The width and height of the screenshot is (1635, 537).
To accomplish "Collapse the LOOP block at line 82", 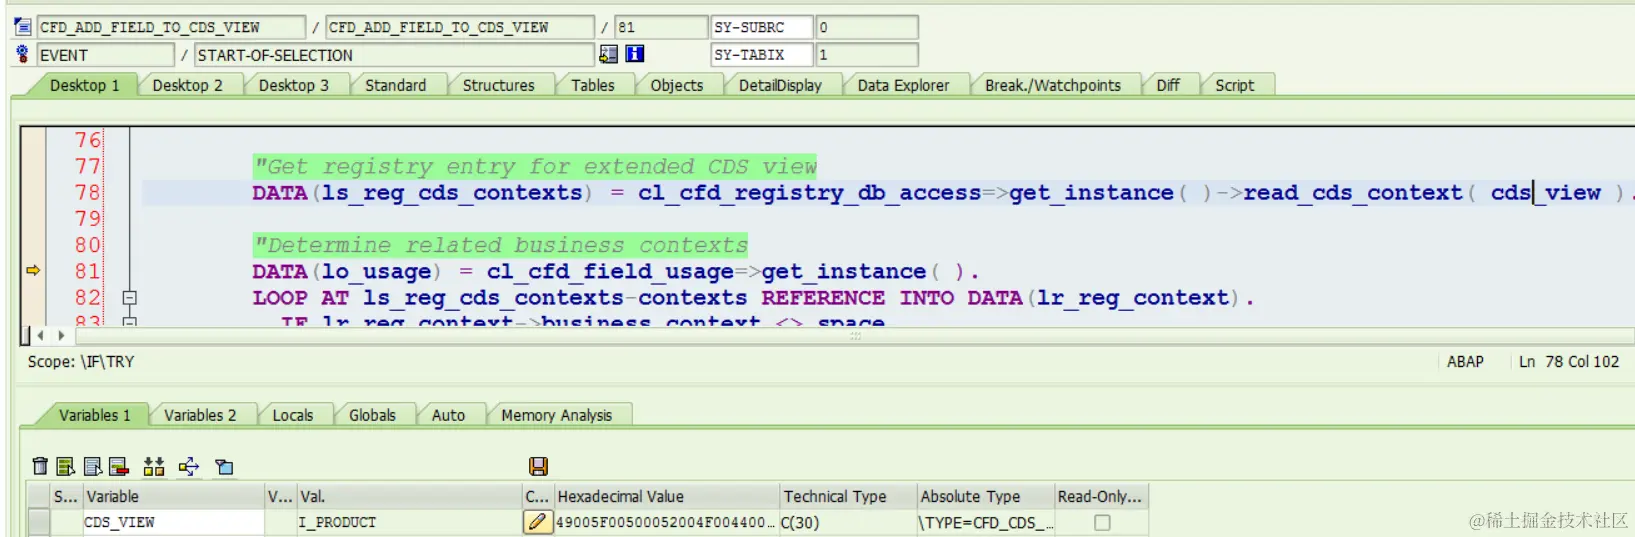I will pyautogui.click(x=129, y=297).
